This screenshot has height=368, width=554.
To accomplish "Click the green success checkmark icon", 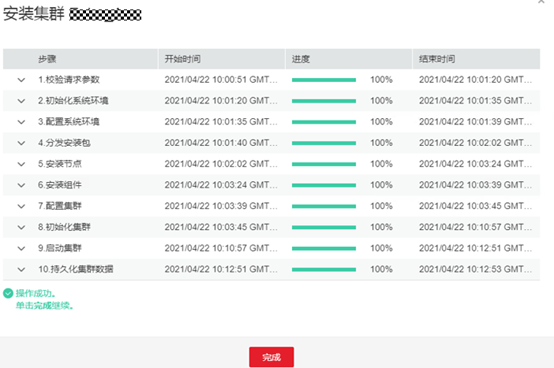I will [8, 293].
